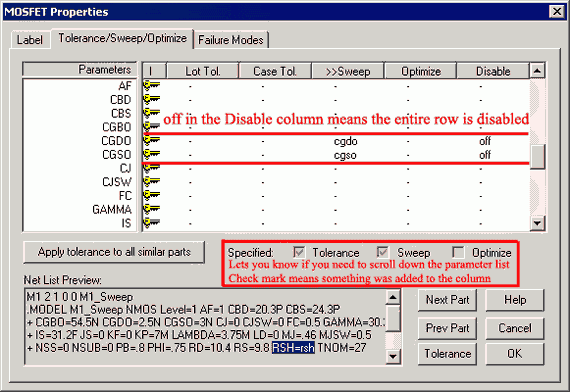This screenshot has height=392, width=570.
Task: Enable the Optimize specified checkbox
Action: [458, 252]
